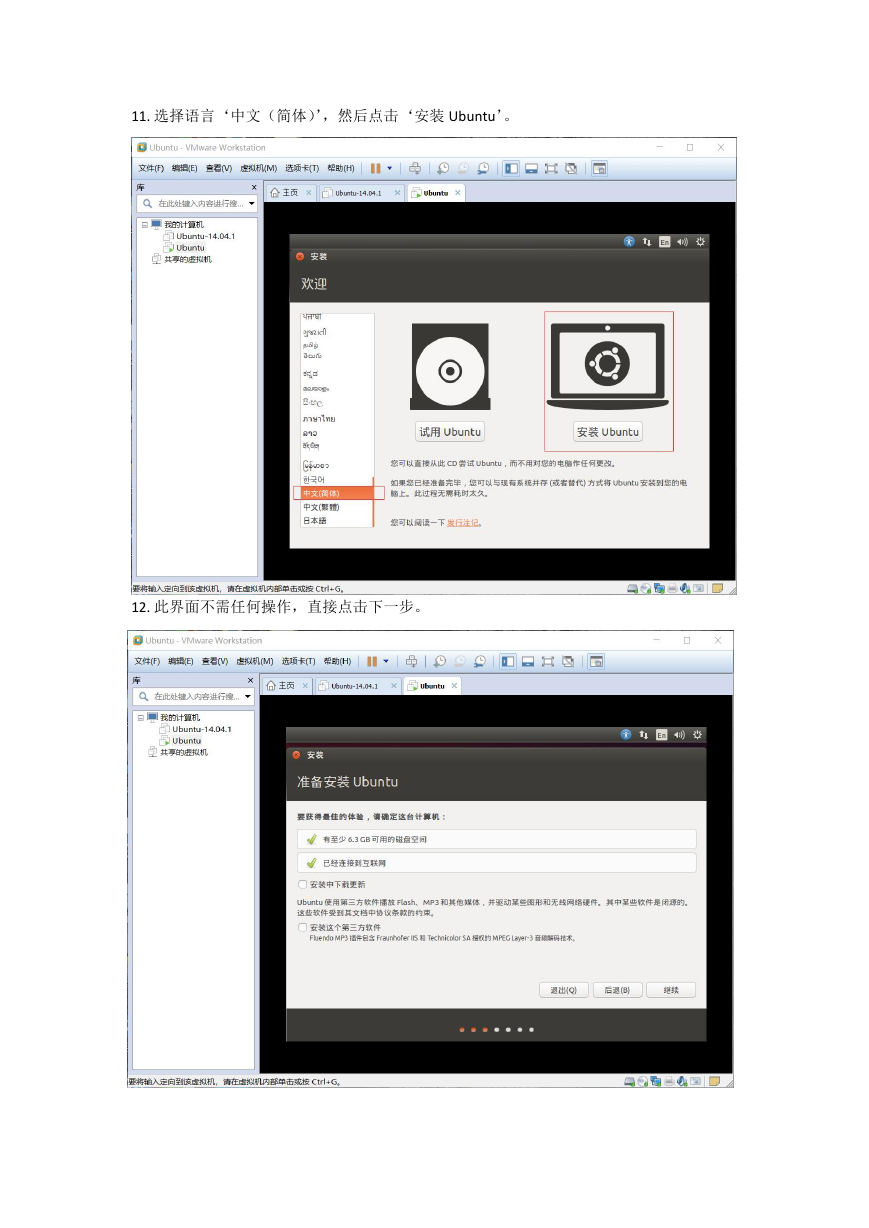869x1228 pixels.
Task: Close the 安装 installer dialog in the upper window
Action: click(x=299, y=257)
